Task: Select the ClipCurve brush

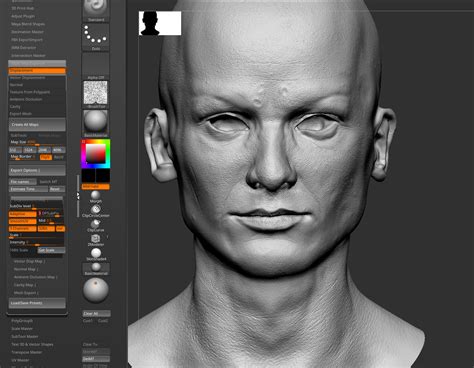Action: pyautogui.click(x=96, y=225)
